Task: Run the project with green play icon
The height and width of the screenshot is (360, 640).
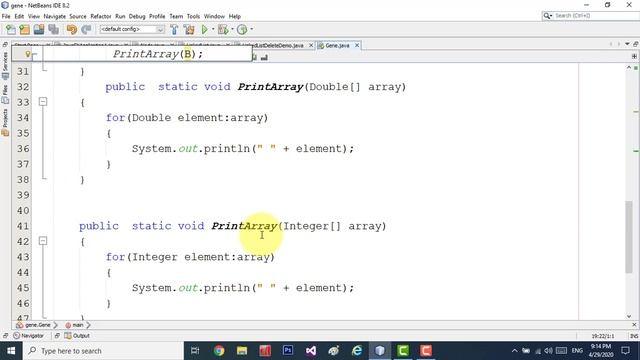Action: [x=205, y=29]
